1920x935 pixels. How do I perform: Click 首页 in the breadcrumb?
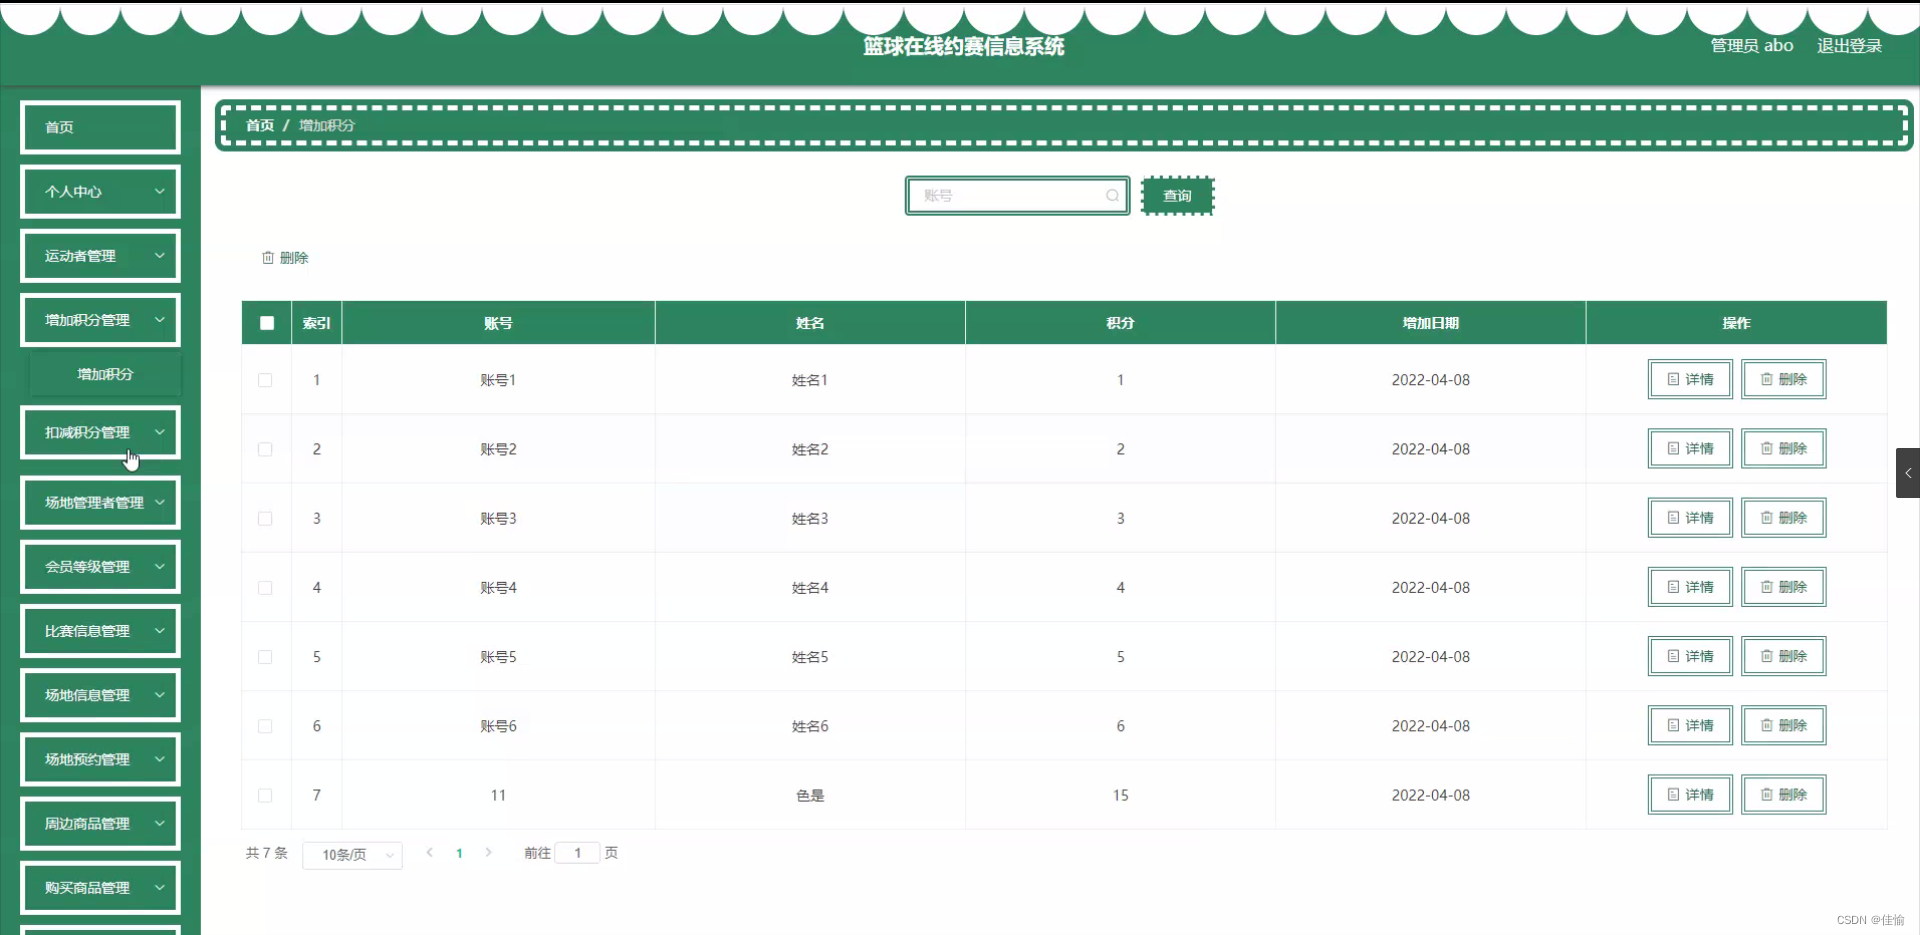point(258,125)
